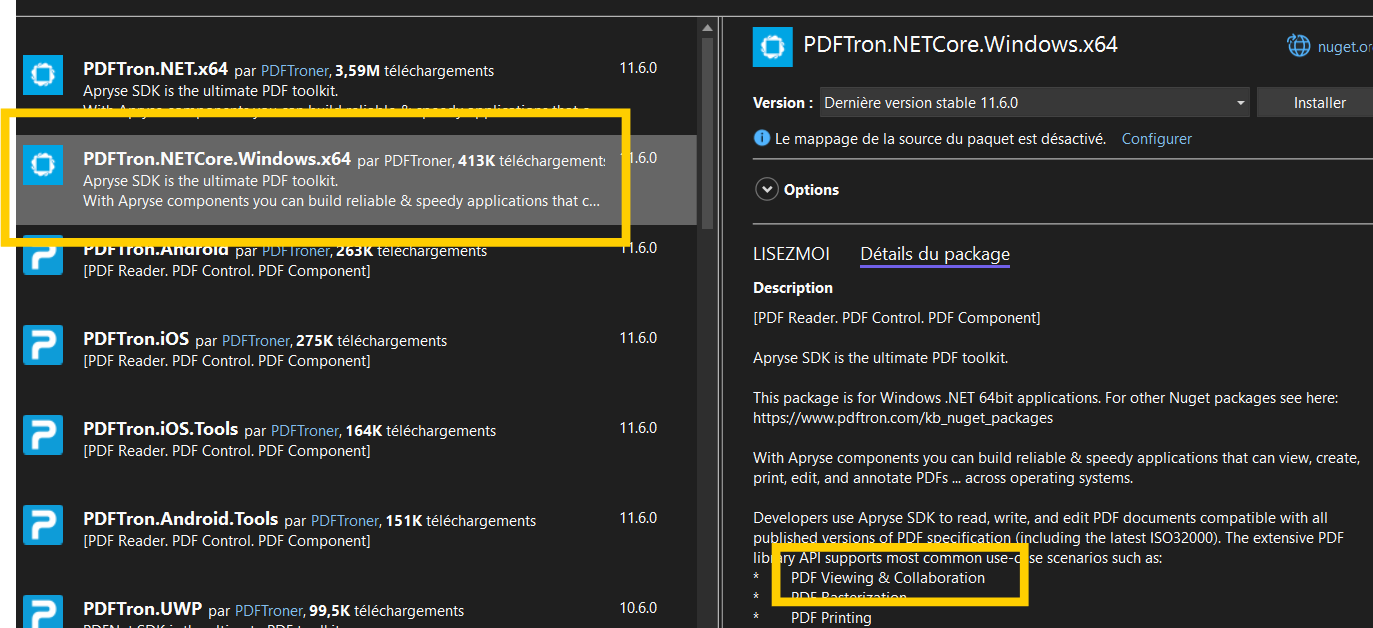Screen dimensions: 1373x628
Task: Click the "99,5K téléchargements" download count
Action: coord(387,611)
